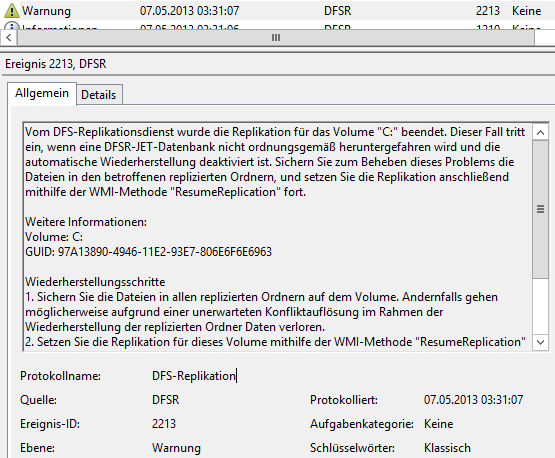Open the Details tab
555x458 pixels.
point(99,95)
